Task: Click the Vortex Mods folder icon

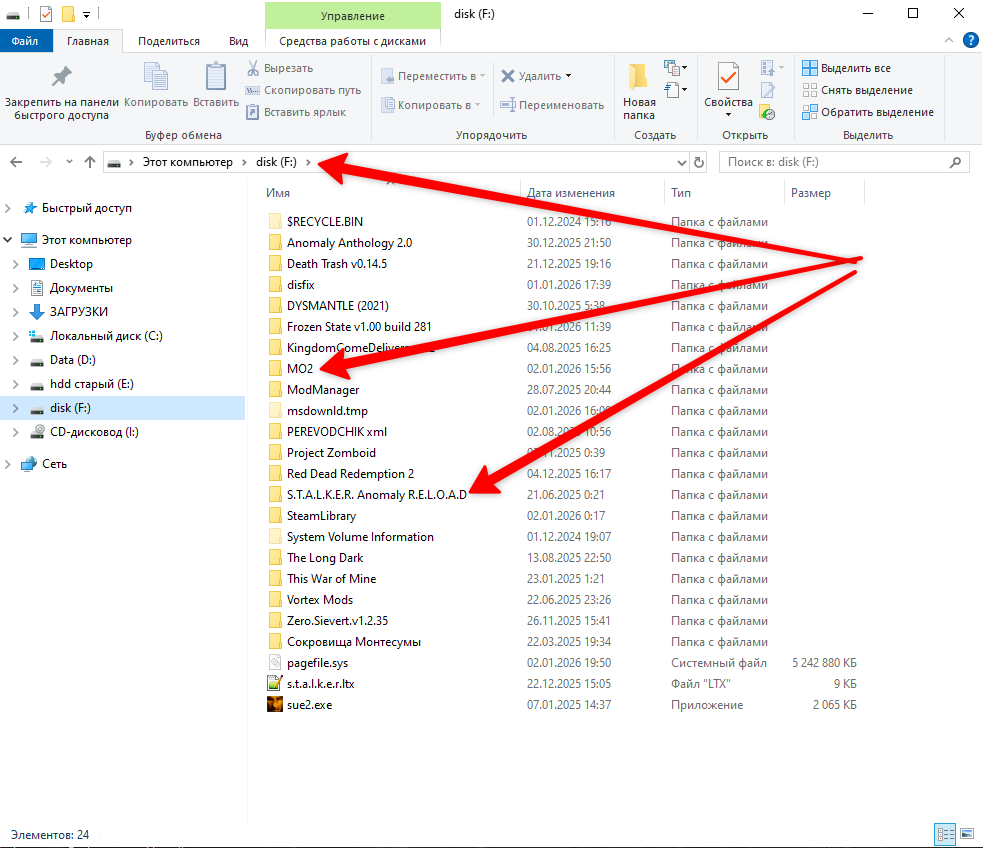Action: pyautogui.click(x=275, y=600)
